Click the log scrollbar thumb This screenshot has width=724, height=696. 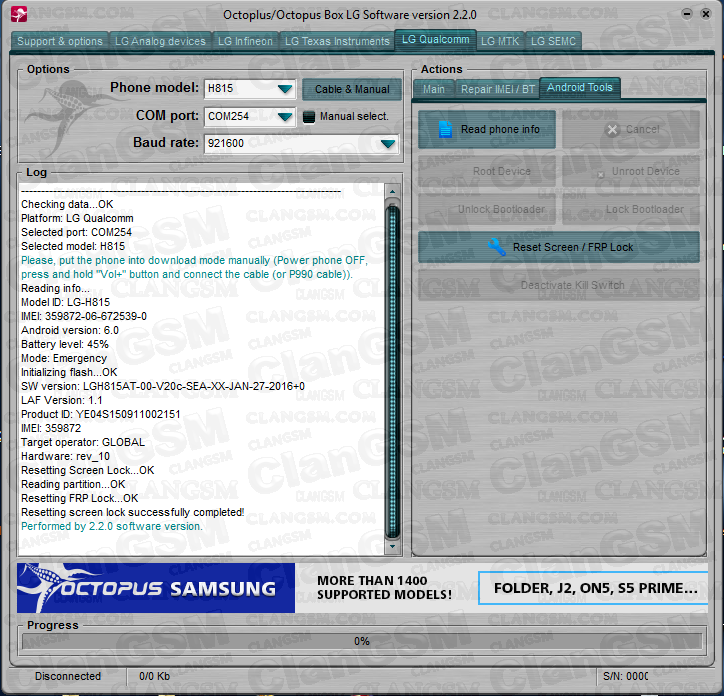392,372
